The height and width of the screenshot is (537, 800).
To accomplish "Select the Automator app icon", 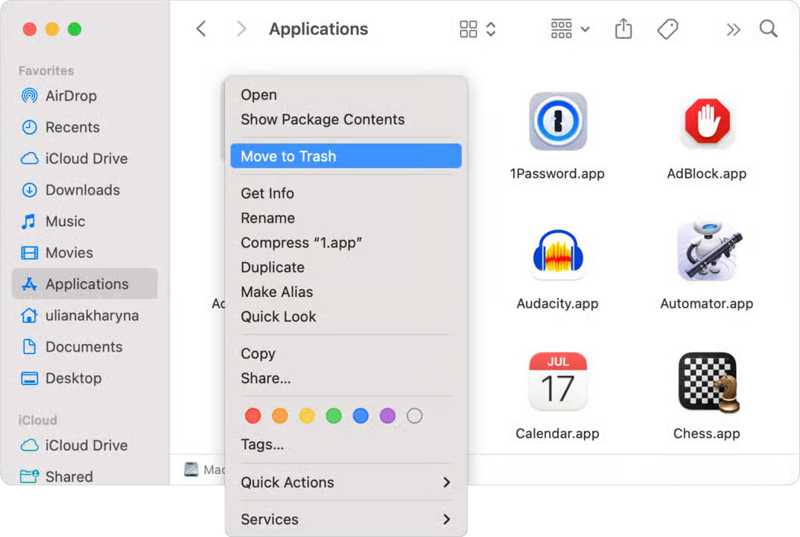I will [707, 251].
